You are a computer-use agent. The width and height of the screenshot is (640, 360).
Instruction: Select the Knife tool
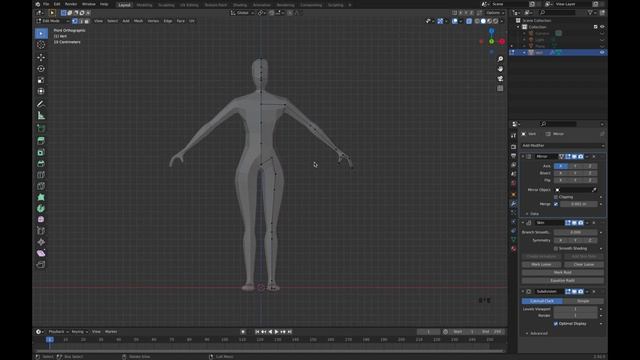(41, 186)
